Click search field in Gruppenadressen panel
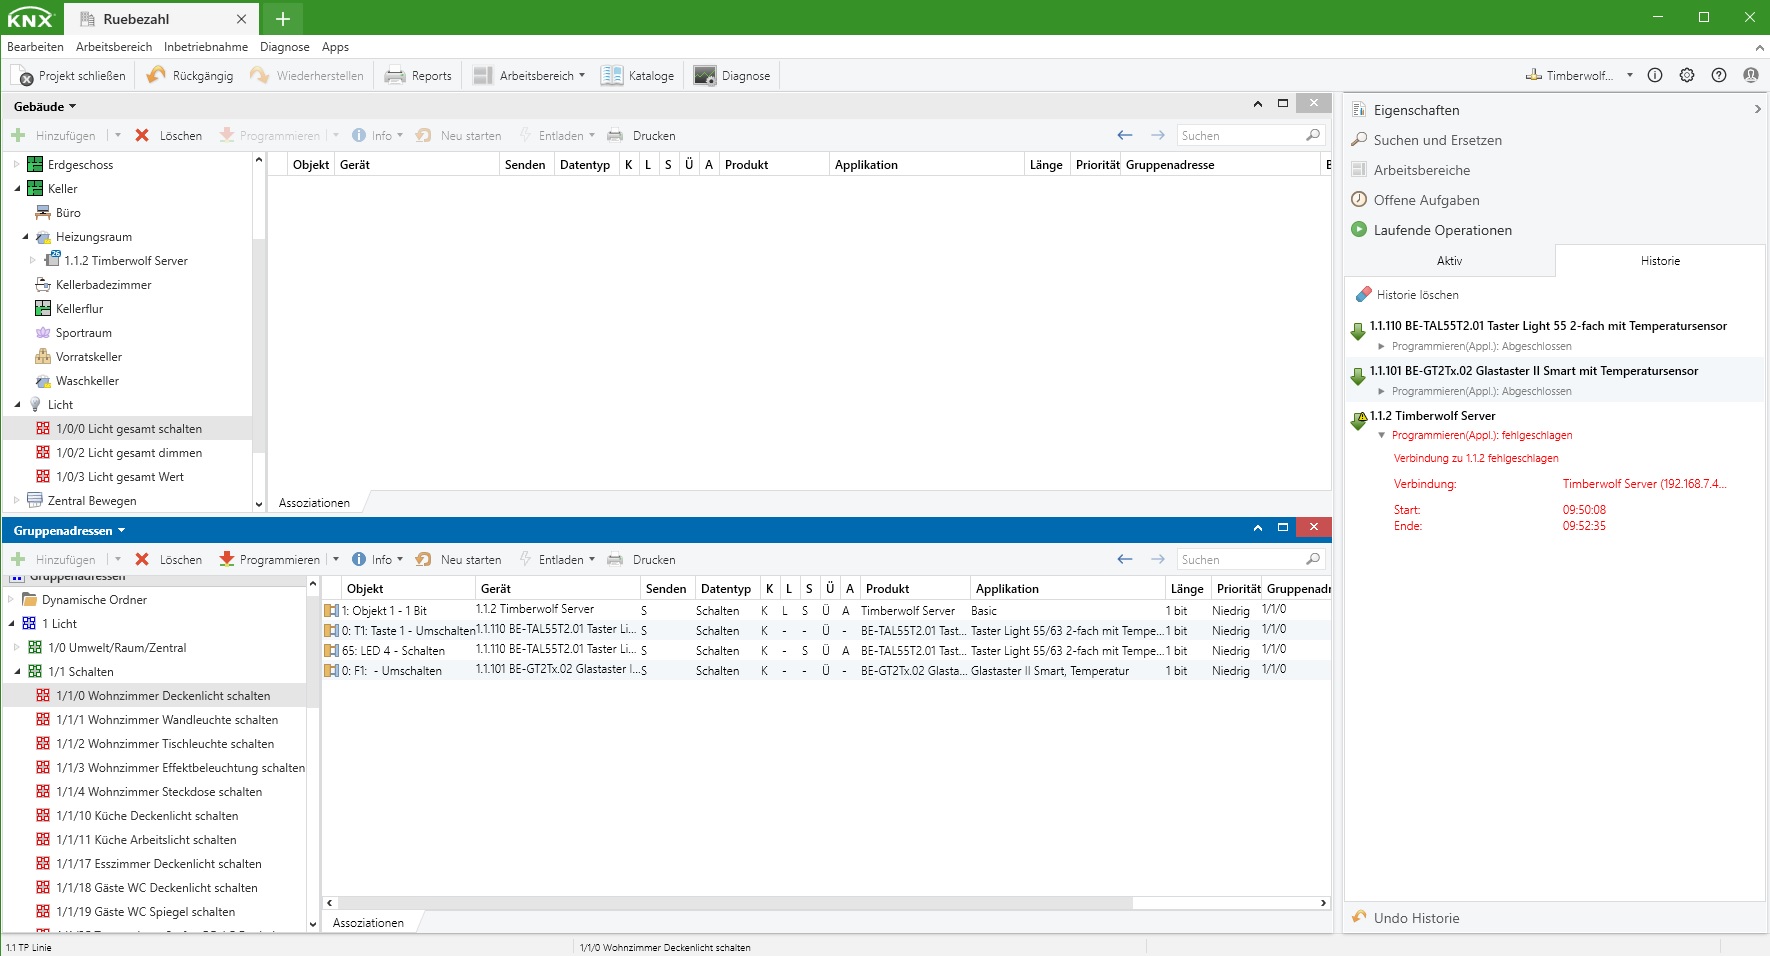Viewport: 1770px width, 956px height. pos(1250,559)
